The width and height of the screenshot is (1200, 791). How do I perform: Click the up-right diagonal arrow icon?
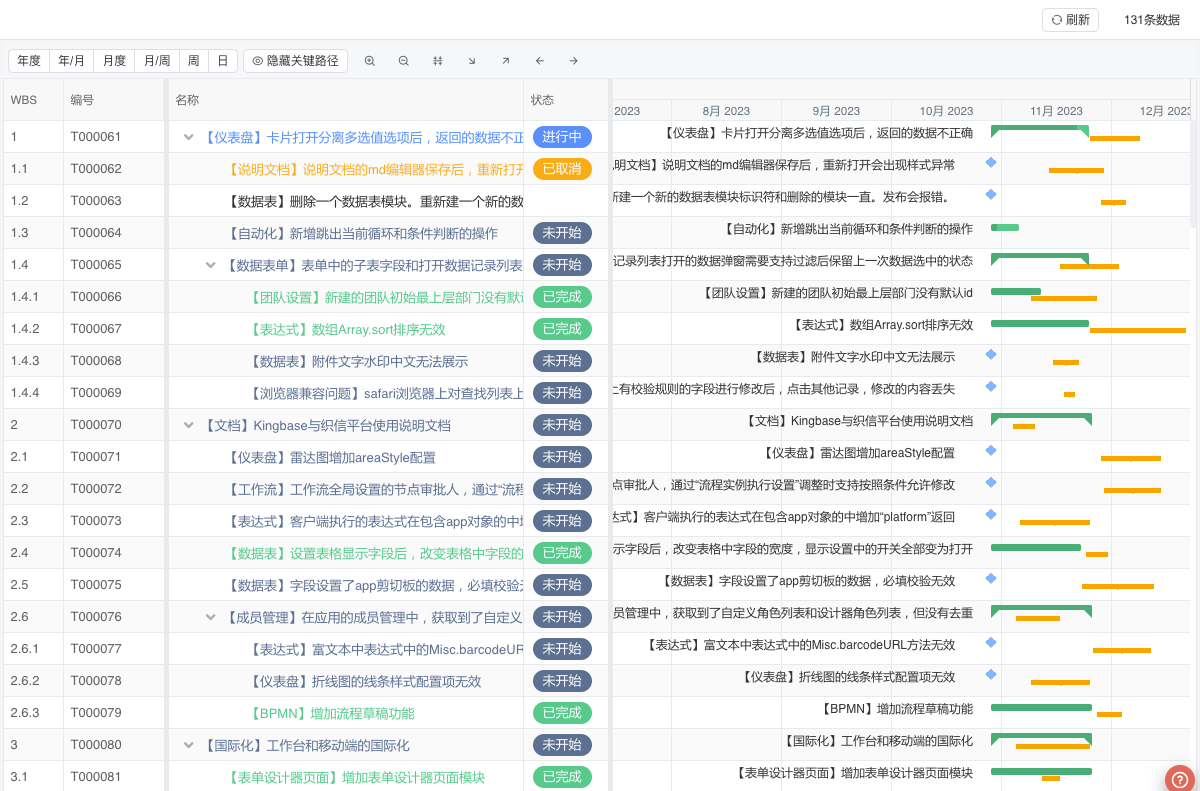[x=506, y=61]
